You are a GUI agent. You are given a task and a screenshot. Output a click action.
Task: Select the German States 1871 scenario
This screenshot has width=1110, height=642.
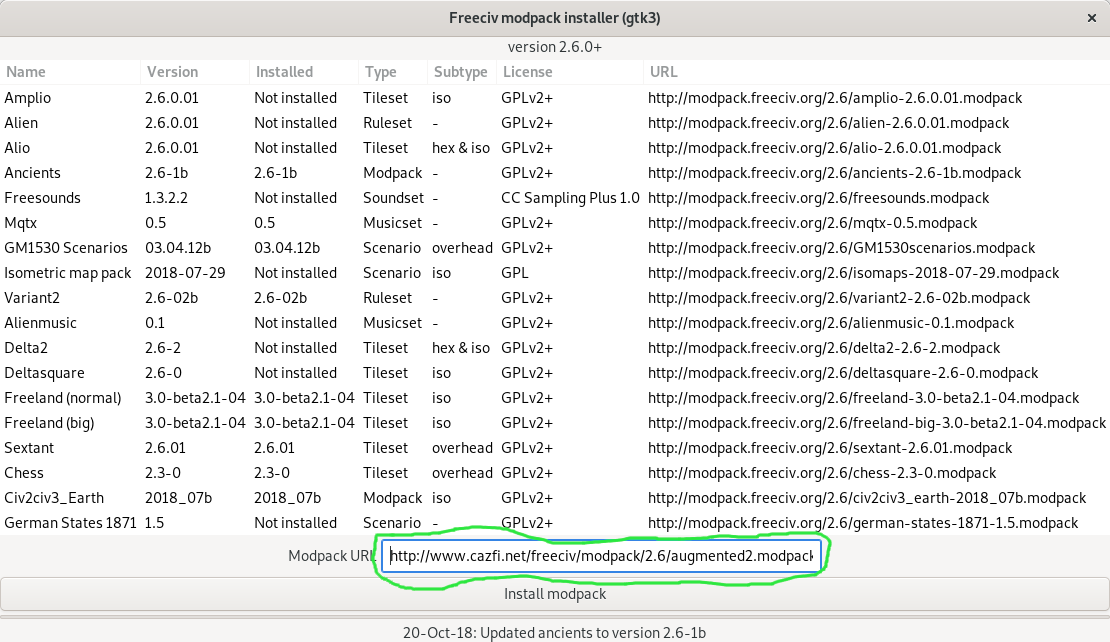70,523
